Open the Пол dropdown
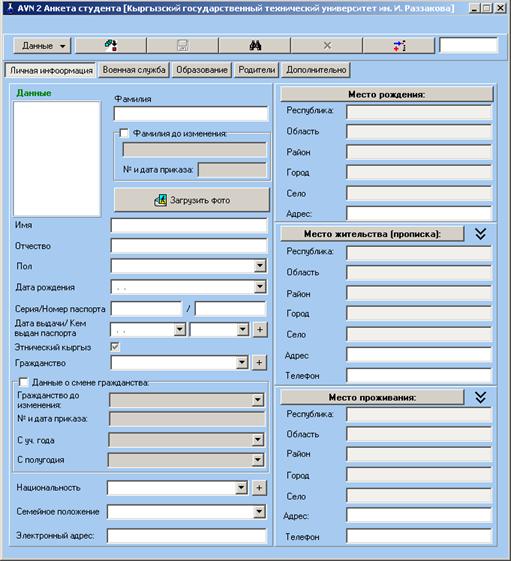511x561 pixels. click(x=260, y=266)
